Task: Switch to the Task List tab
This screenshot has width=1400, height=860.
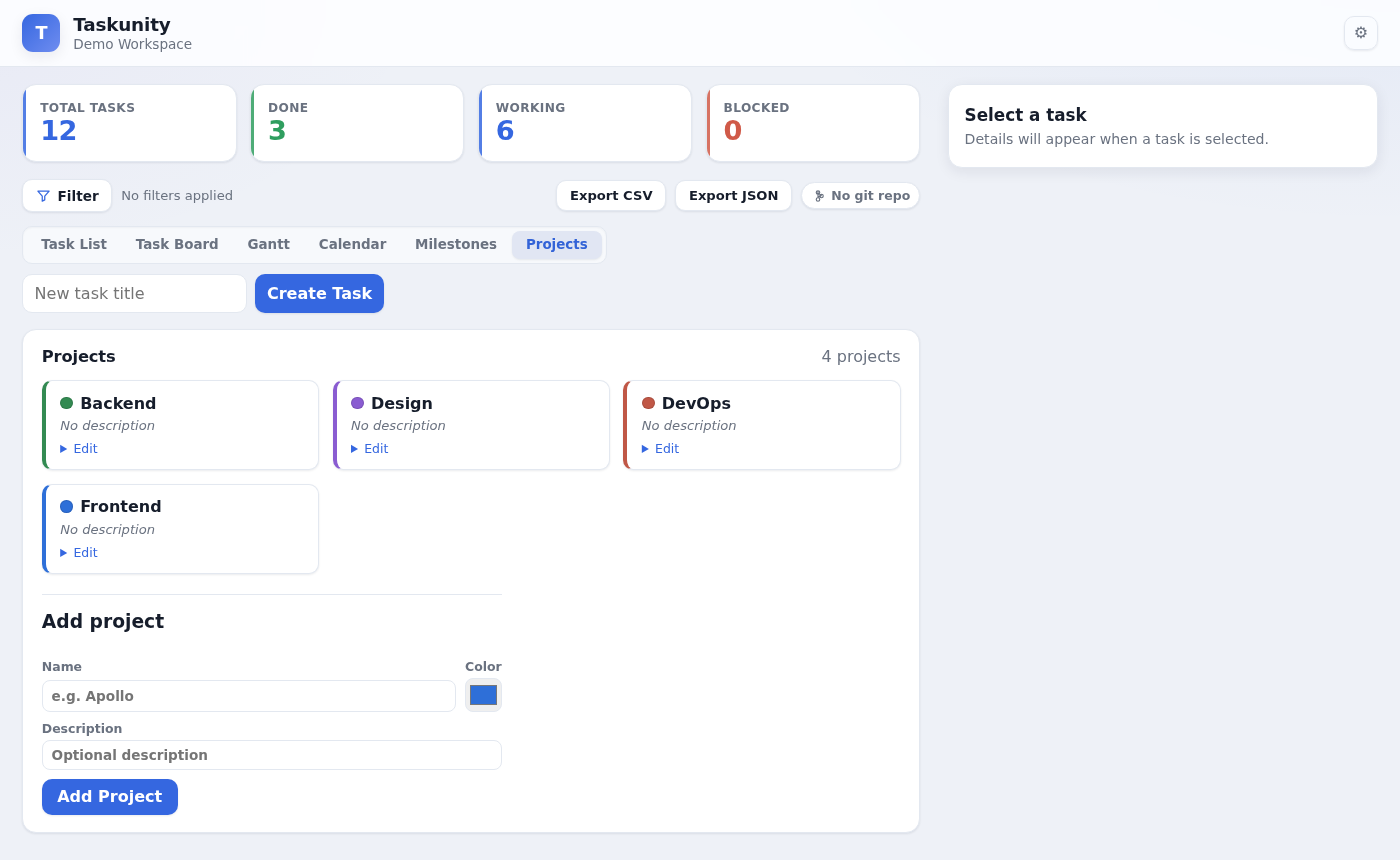Action: [74, 245]
